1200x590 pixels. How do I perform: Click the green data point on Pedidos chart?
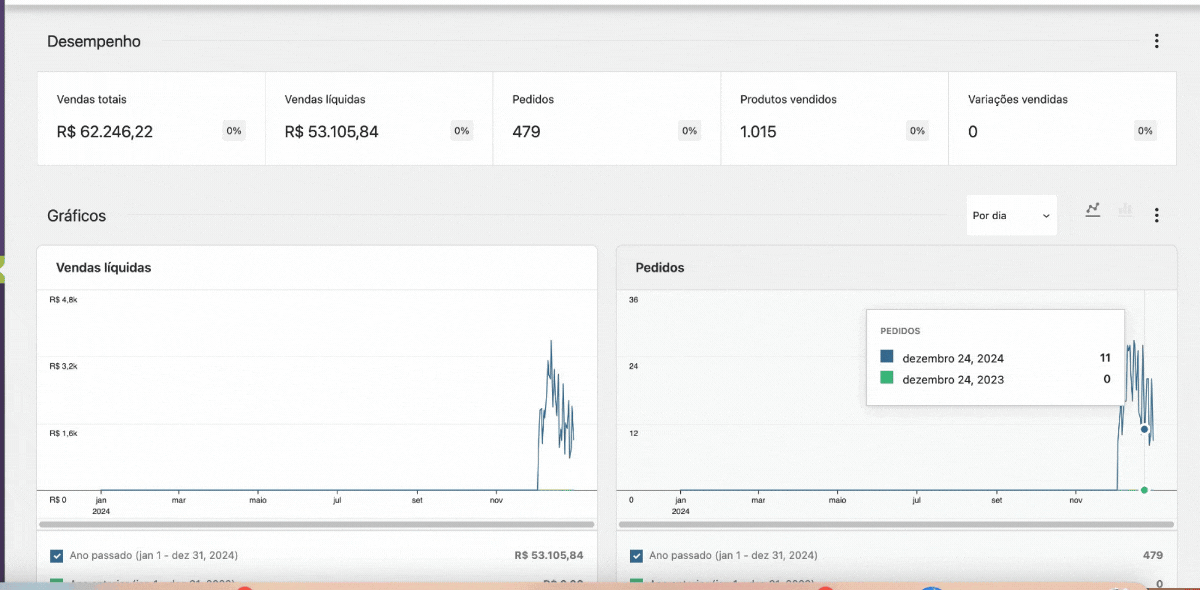(x=1144, y=490)
